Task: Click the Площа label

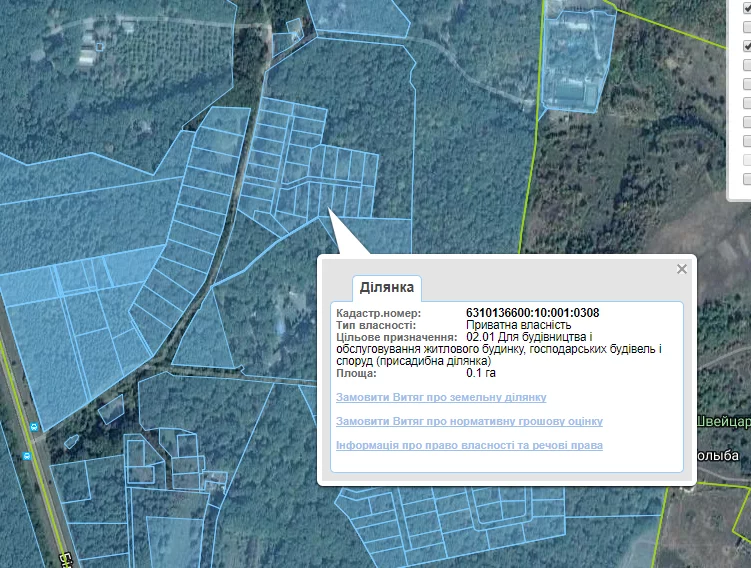Action: [x=356, y=373]
